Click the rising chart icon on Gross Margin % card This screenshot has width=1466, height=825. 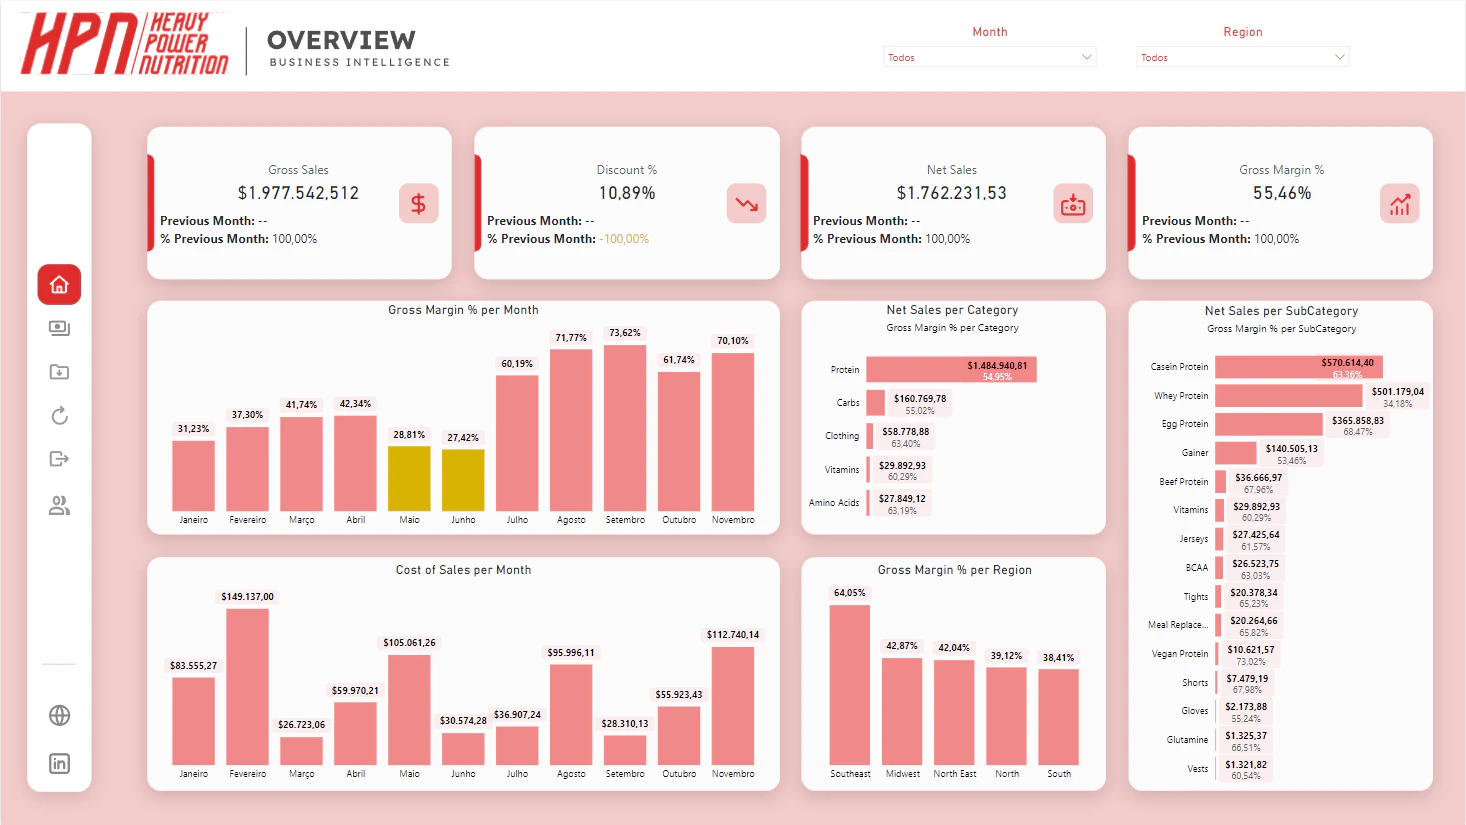pos(1400,204)
